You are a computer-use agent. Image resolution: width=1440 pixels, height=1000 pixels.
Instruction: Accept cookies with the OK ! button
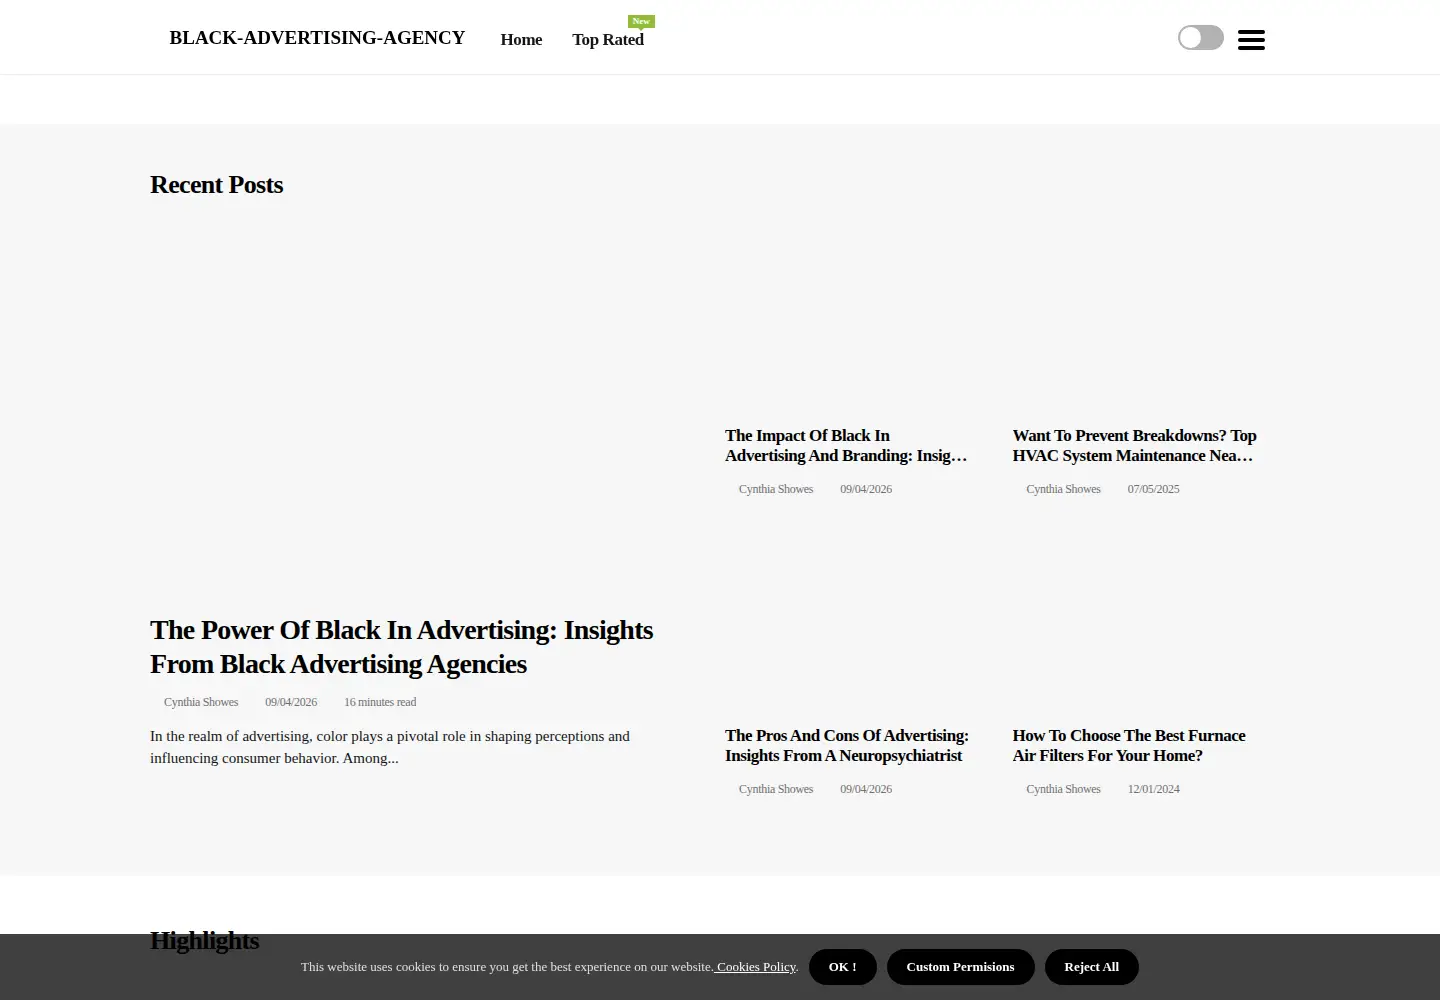(843, 967)
